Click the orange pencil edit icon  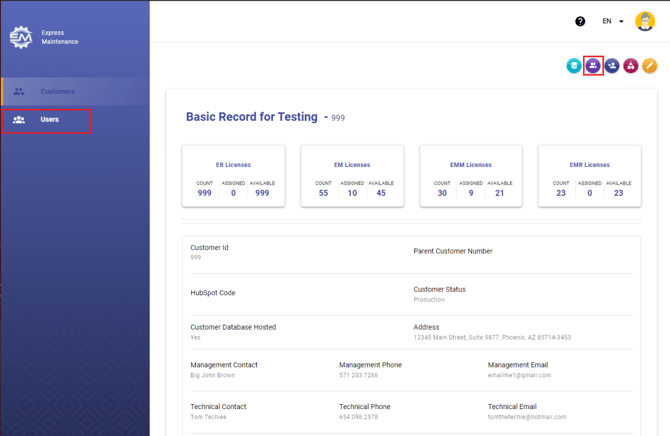(650, 66)
